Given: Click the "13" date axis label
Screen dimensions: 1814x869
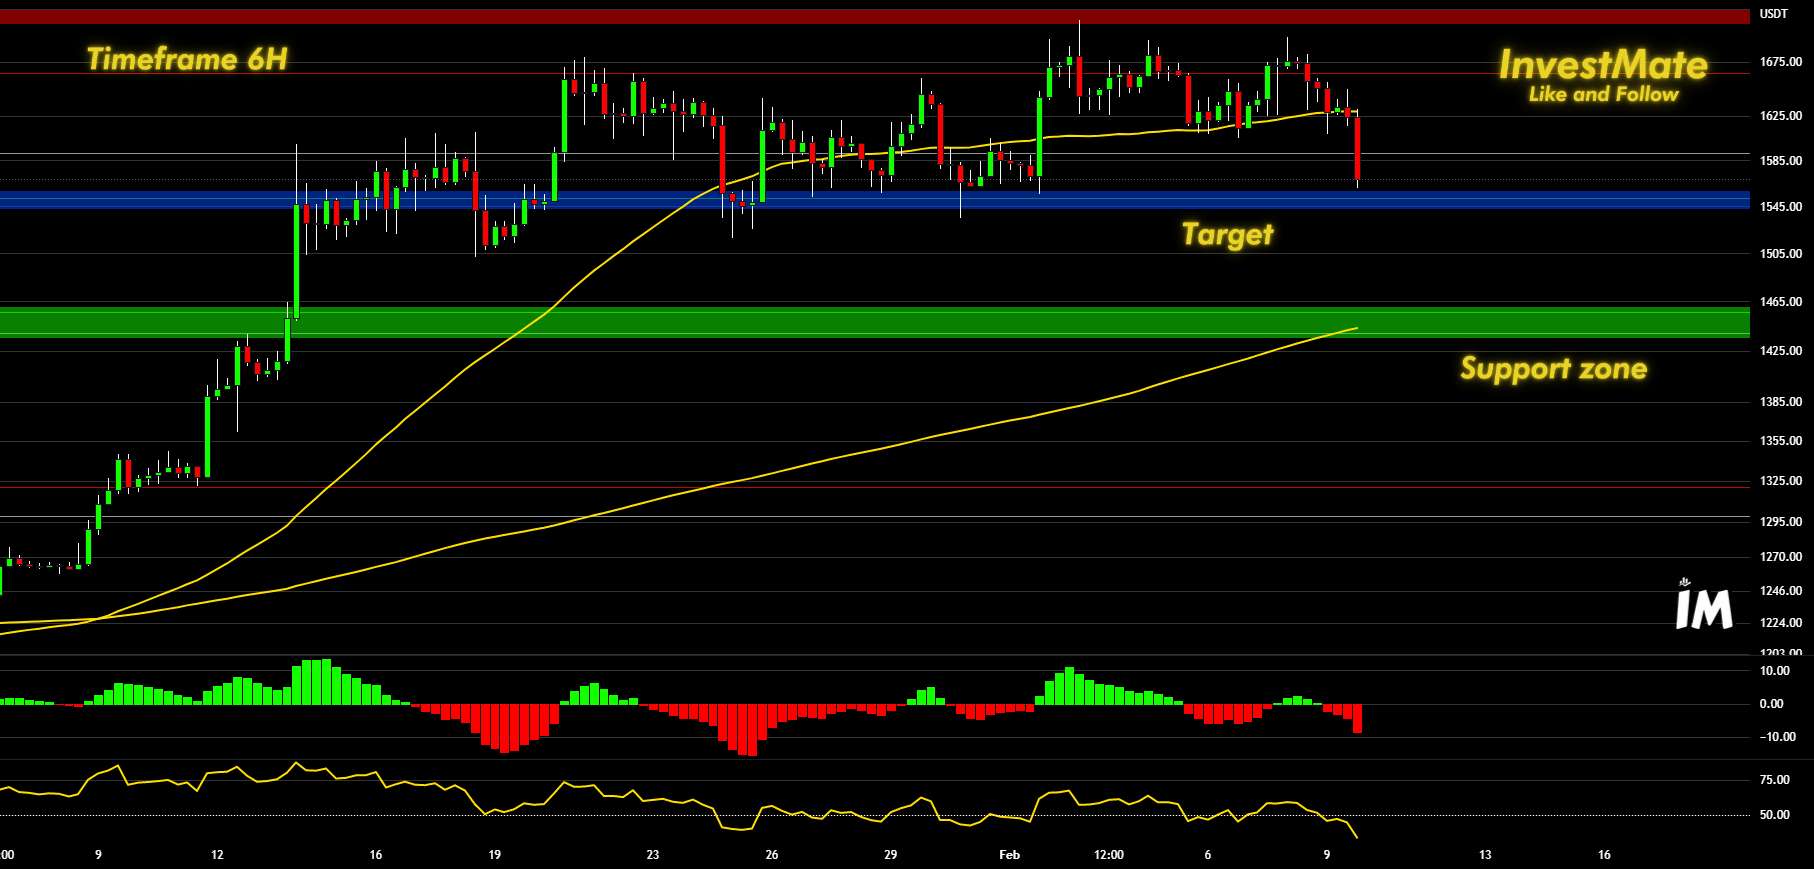Looking at the screenshot, I should coord(1485,855).
